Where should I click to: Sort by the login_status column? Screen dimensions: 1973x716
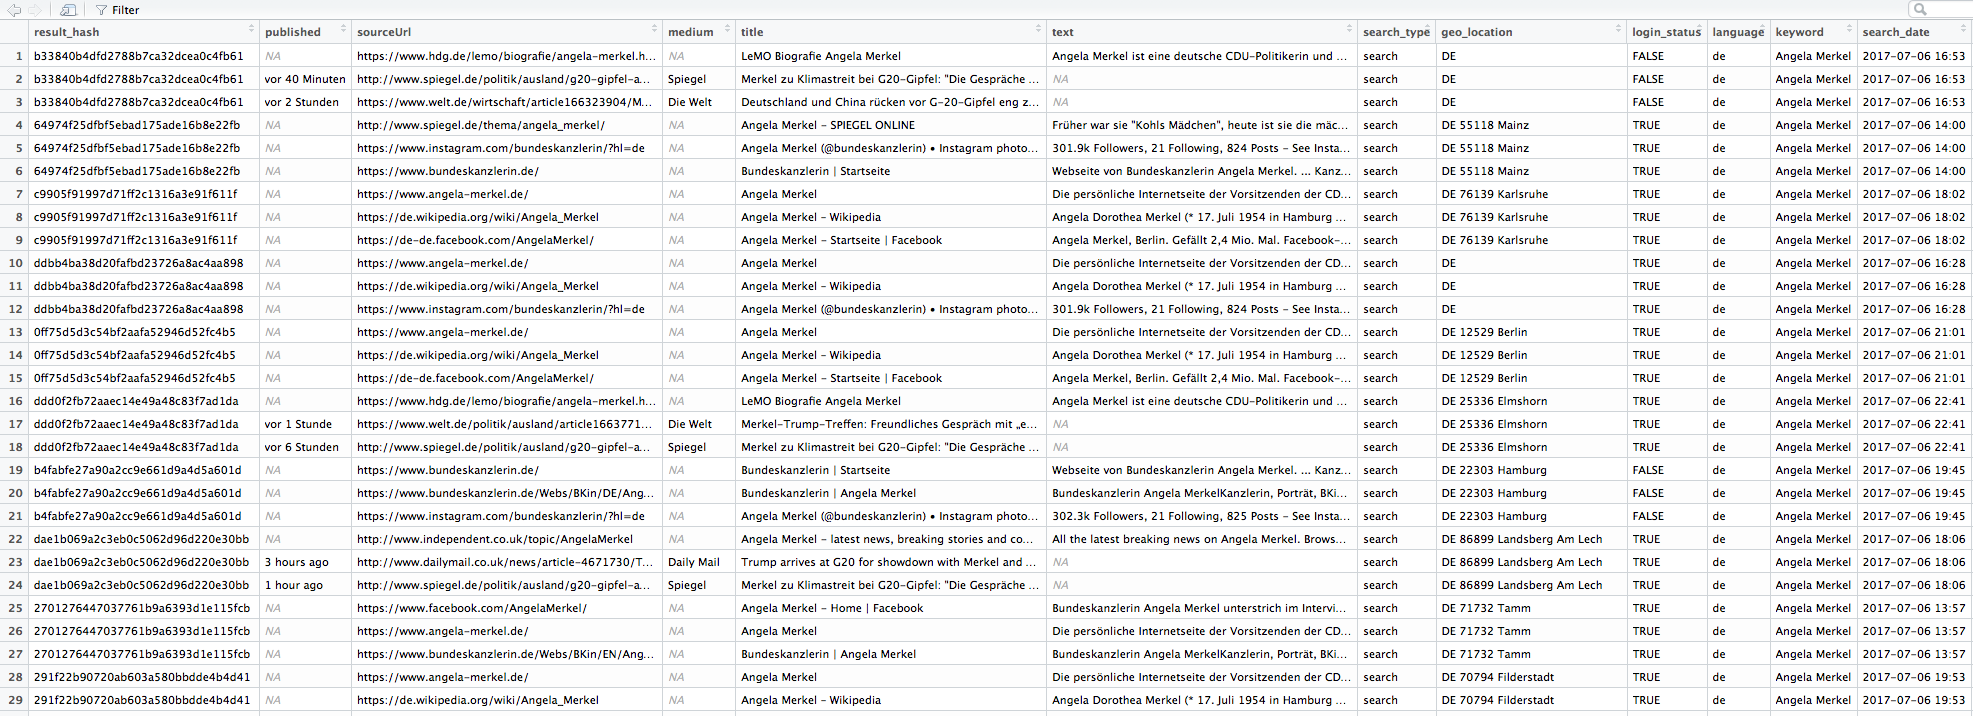(1666, 32)
